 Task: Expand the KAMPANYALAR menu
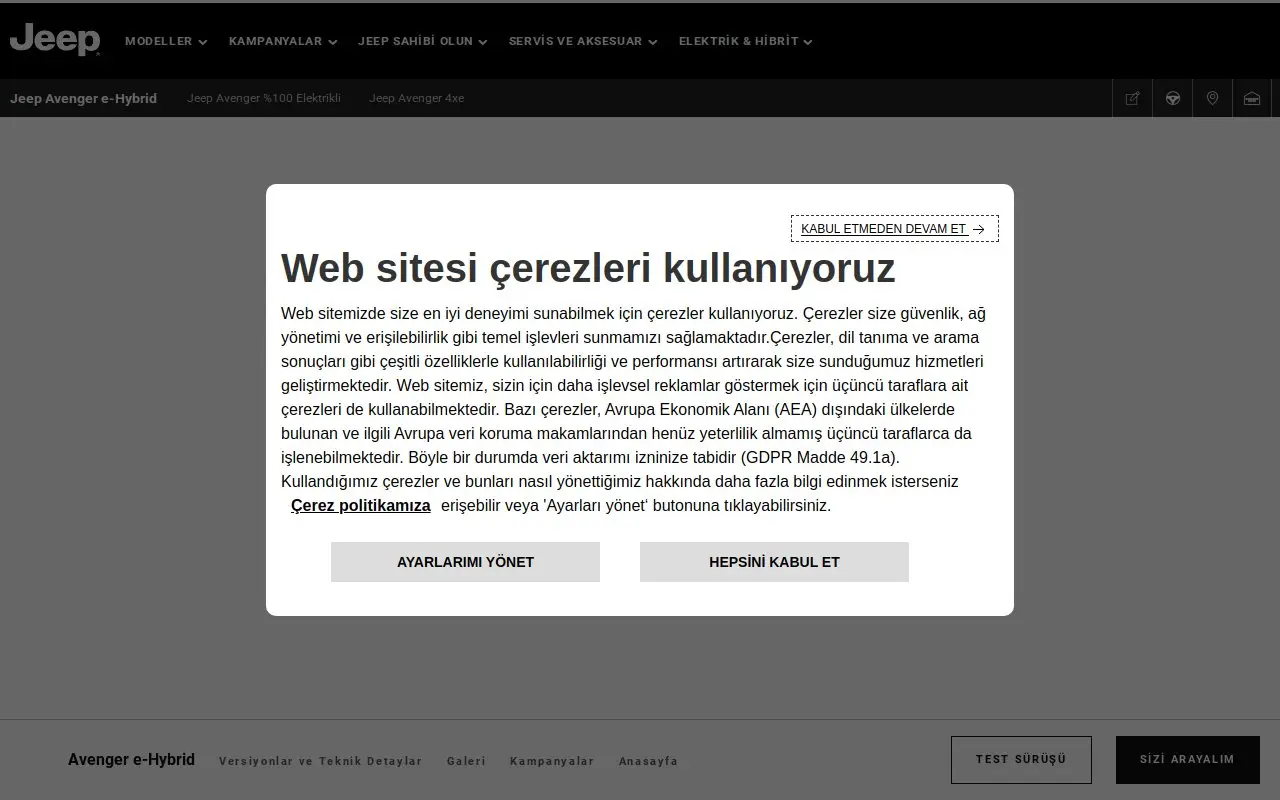tap(283, 41)
